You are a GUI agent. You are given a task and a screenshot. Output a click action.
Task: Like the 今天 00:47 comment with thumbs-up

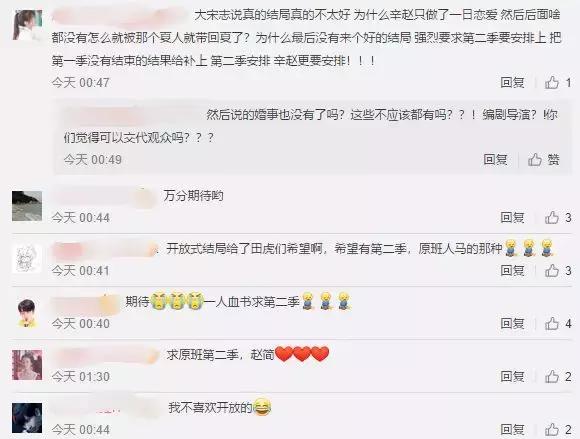click(x=558, y=82)
